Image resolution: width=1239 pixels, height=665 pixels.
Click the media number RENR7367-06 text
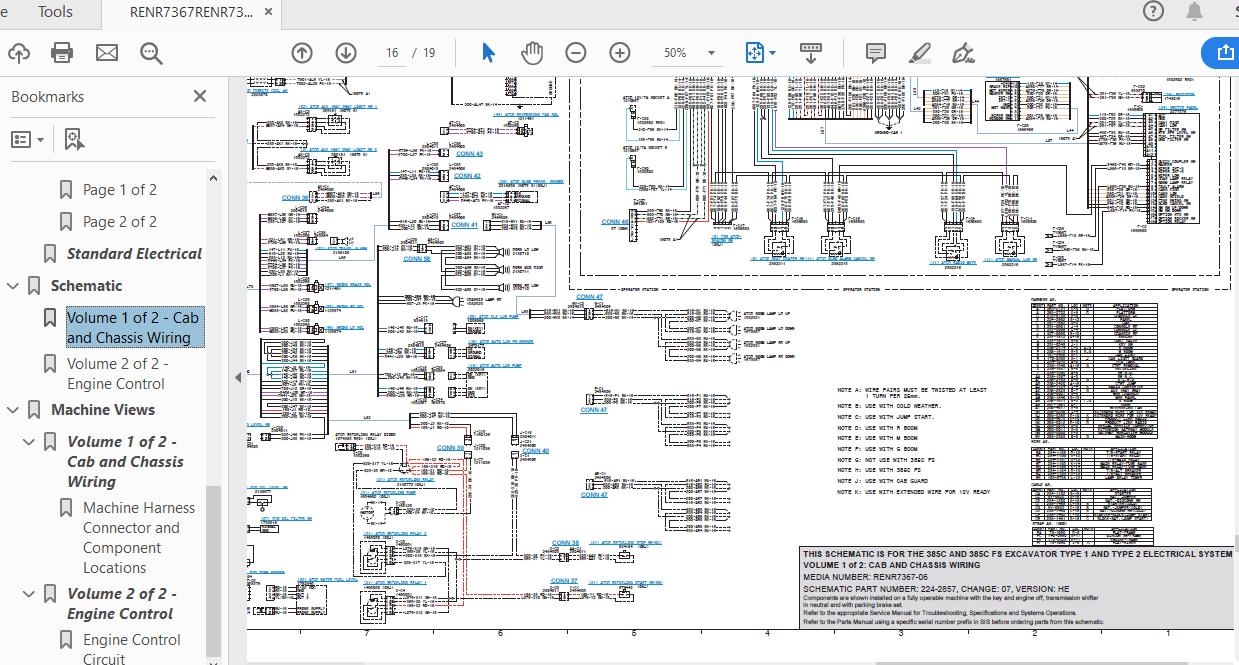[x=866, y=578]
